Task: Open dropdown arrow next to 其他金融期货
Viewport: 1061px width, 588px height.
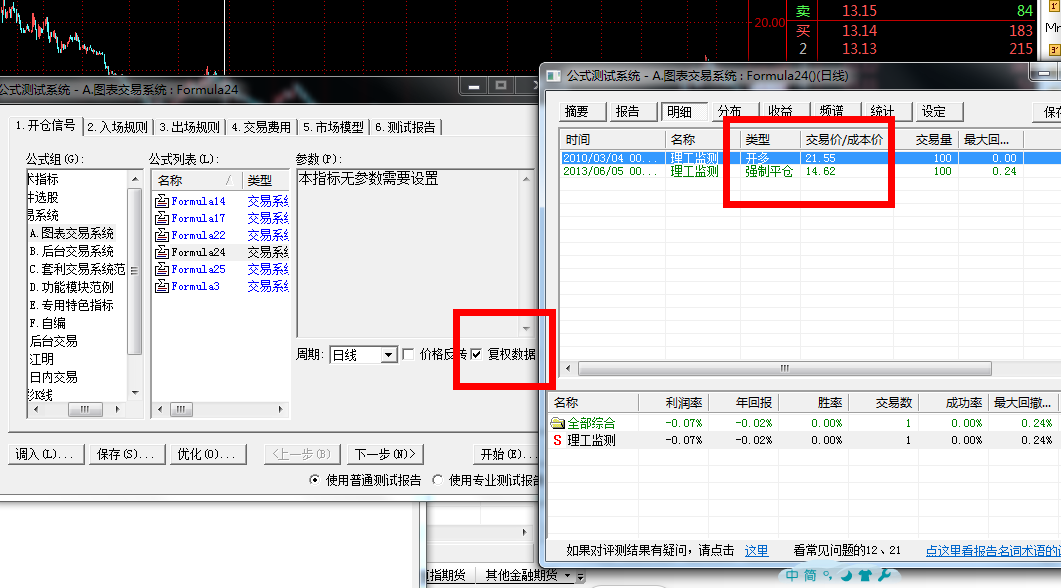Action: pyautogui.click(x=568, y=575)
